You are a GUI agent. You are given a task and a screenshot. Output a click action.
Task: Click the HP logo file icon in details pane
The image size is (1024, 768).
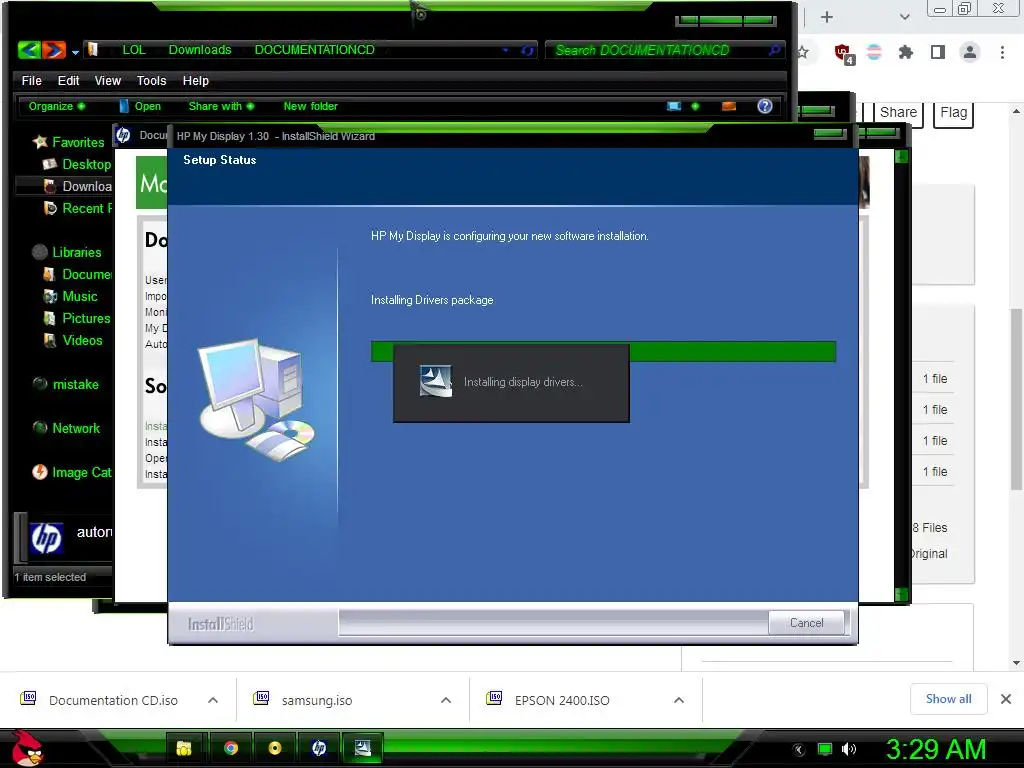pyautogui.click(x=46, y=539)
